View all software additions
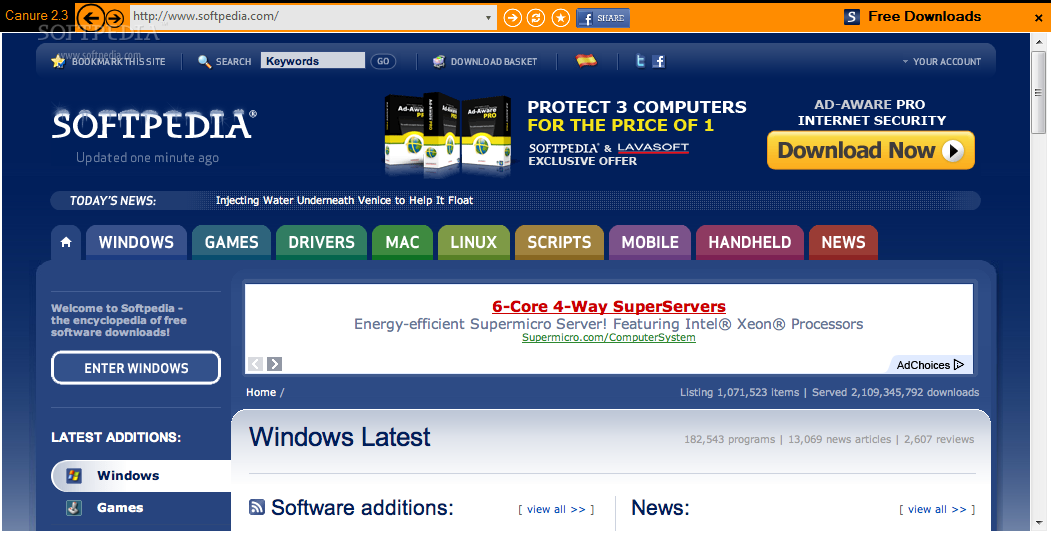1051x537 pixels. pyautogui.click(x=556, y=510)
